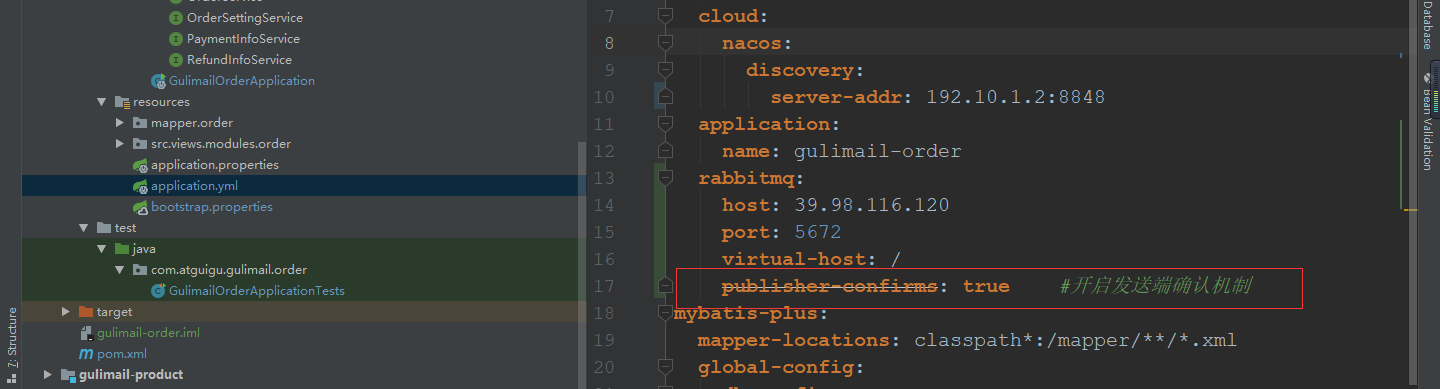Screen dimensions: 1440x389
Task: Click the host value 39.98.116.120
Action: click(x=871, y=205)
